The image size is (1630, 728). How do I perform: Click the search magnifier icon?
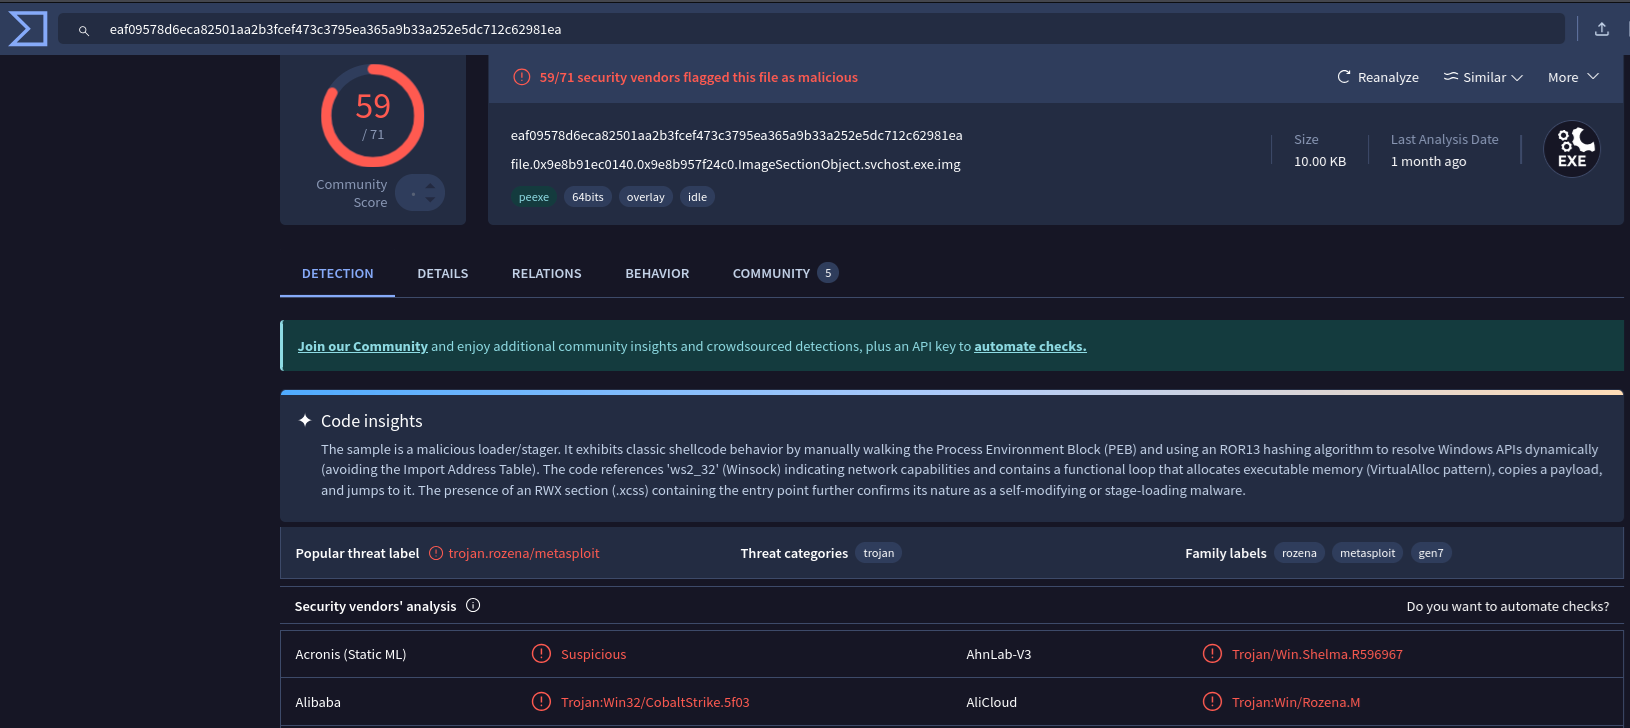pos(84,30)
